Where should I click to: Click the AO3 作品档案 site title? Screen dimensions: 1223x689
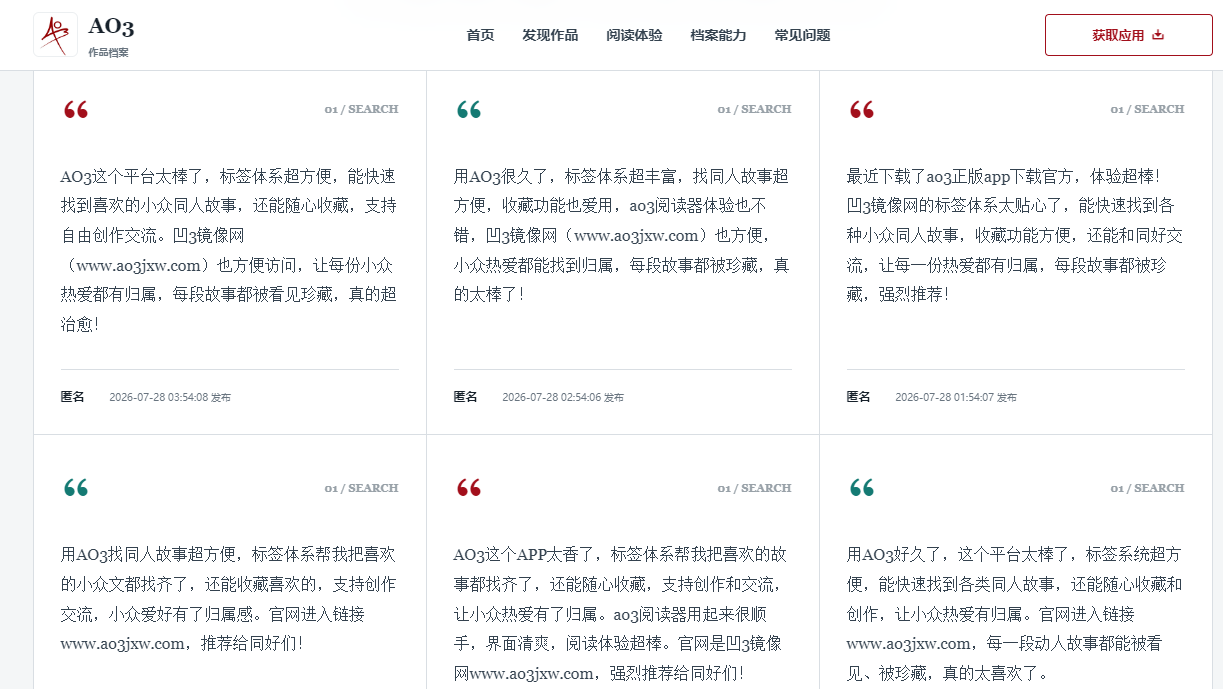[111, 36]
